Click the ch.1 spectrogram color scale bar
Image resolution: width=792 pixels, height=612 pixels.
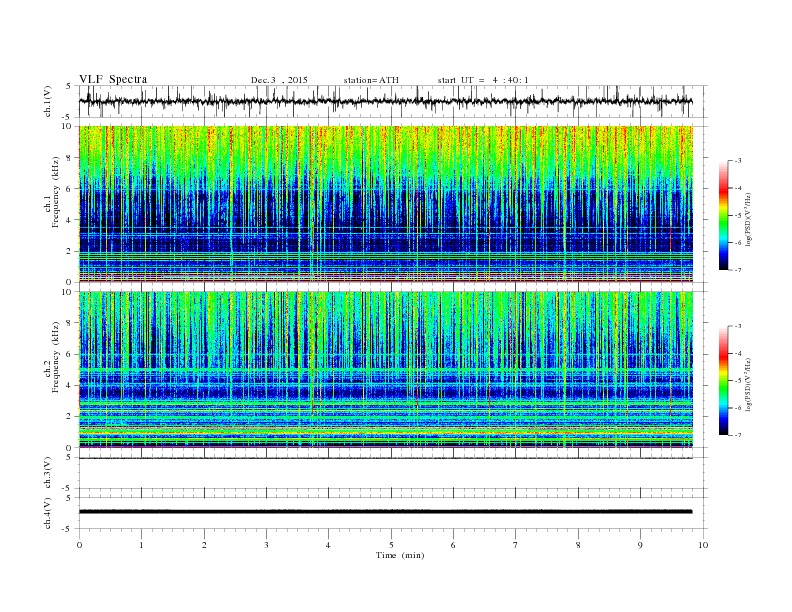(x=723, y=216)
